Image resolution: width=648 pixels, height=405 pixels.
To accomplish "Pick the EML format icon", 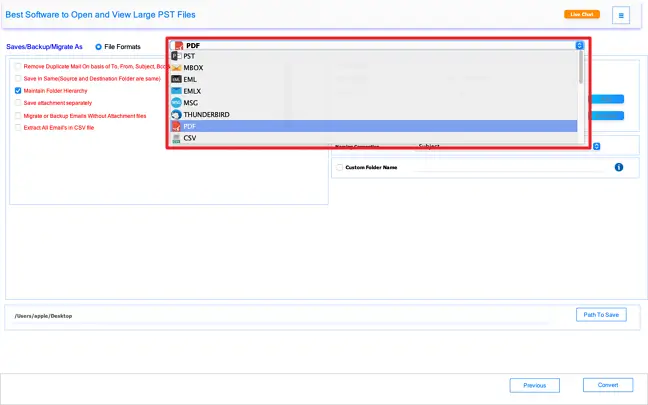I will (176, 79).
